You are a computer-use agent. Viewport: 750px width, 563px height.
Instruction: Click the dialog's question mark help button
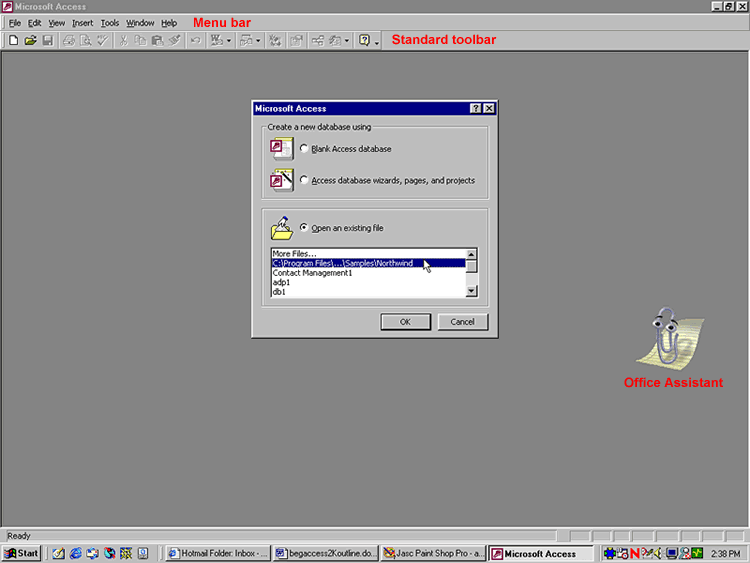476,109
